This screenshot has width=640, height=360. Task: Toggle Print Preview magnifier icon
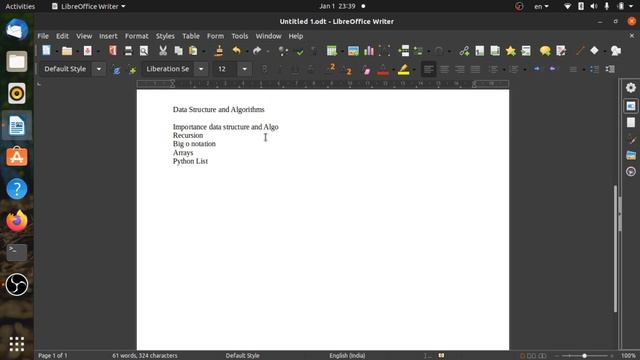tap(144, 51)
